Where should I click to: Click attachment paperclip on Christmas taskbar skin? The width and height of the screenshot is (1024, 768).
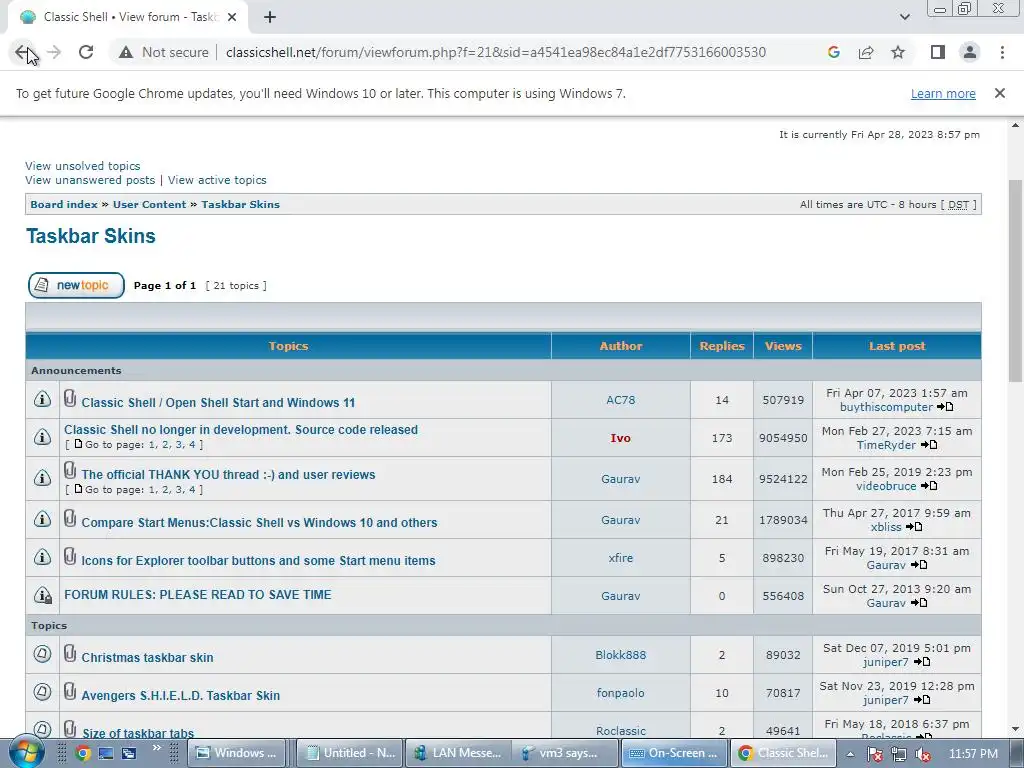click(70, 653)
